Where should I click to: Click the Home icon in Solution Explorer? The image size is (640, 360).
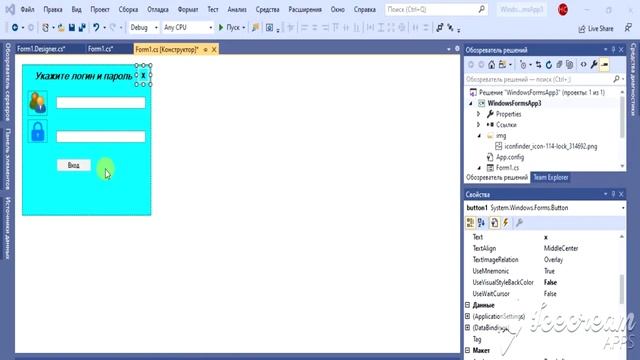(x=491, y=64)
